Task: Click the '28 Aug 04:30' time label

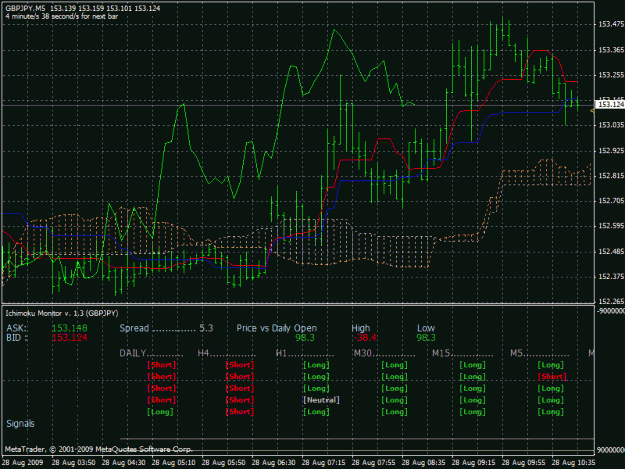Action: [x=124, y=463]
